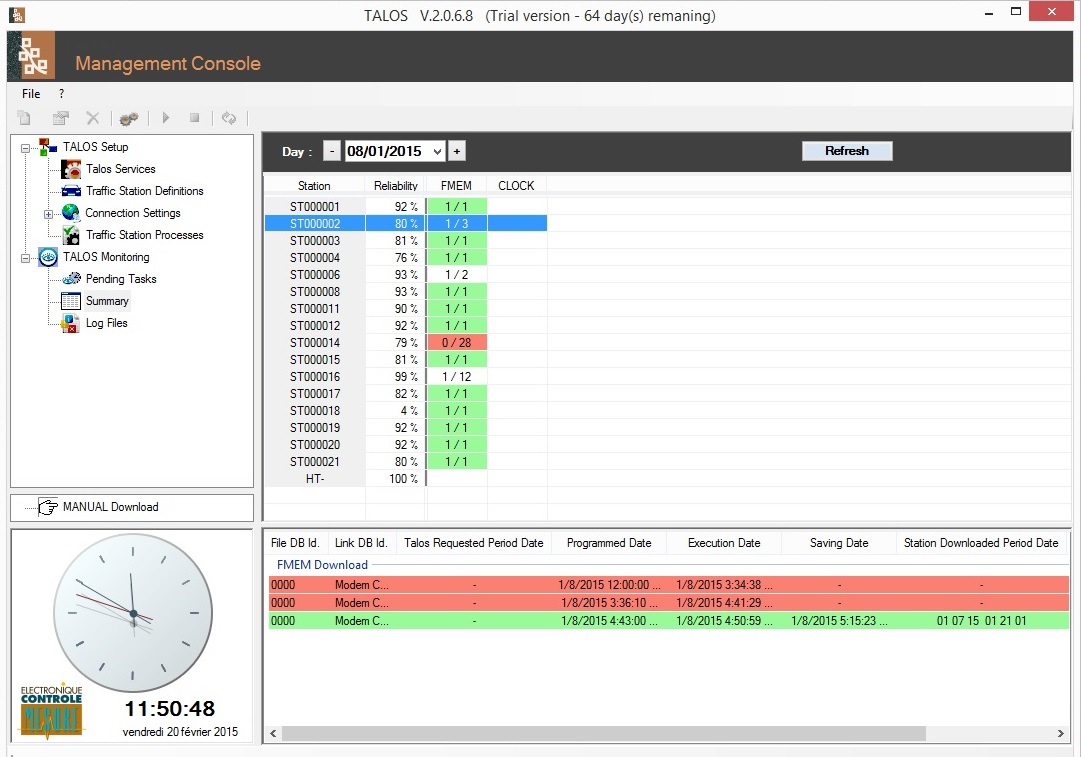
Task: Click the TALOS Monitoring eye icon
Action: [48, 257]
